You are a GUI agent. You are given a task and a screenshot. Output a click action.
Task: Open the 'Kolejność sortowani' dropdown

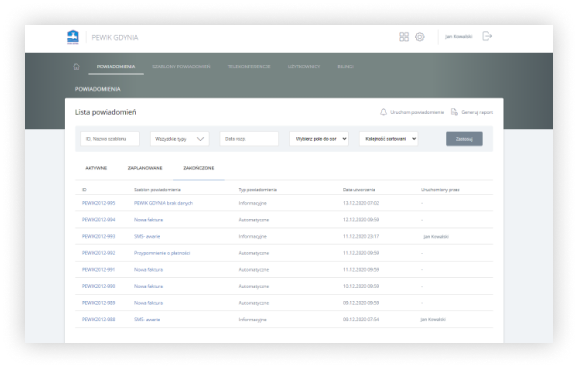pyautogui.click(x=389, y=139)
